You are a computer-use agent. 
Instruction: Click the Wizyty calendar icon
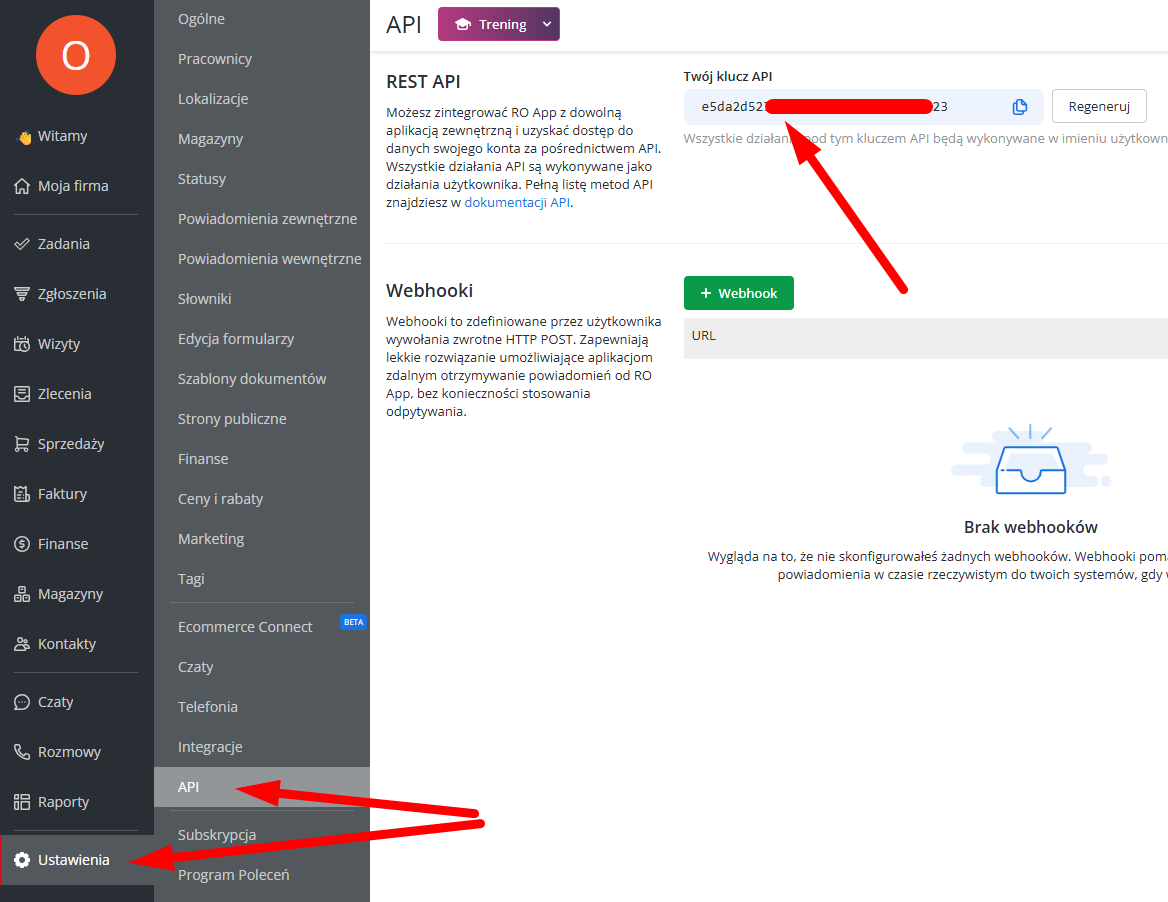click(21, 344)
